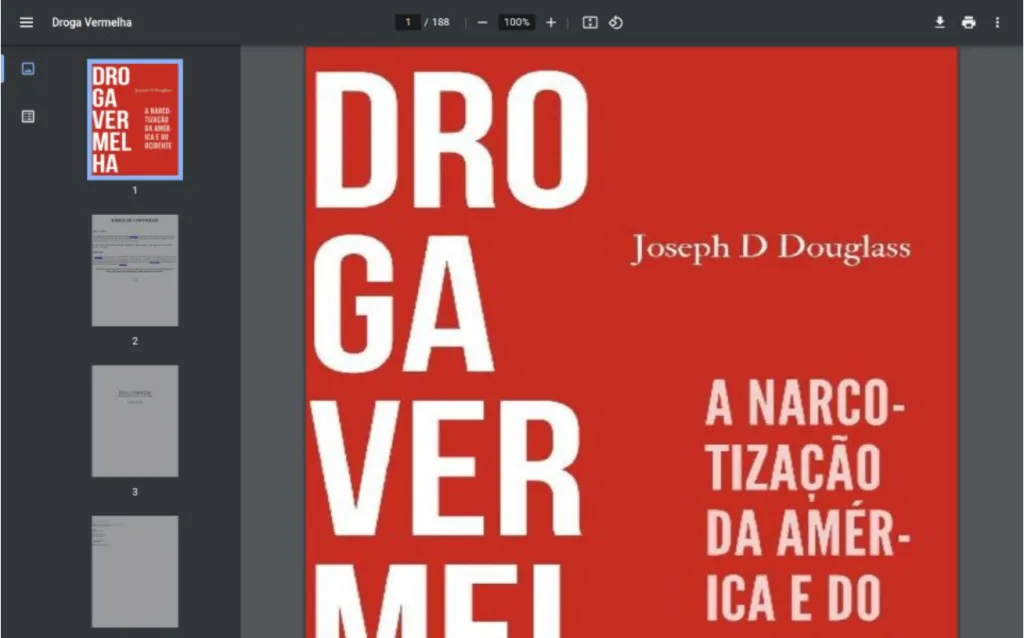Click the document scrollbar

pyautogui.click(x=1017, y=300)
